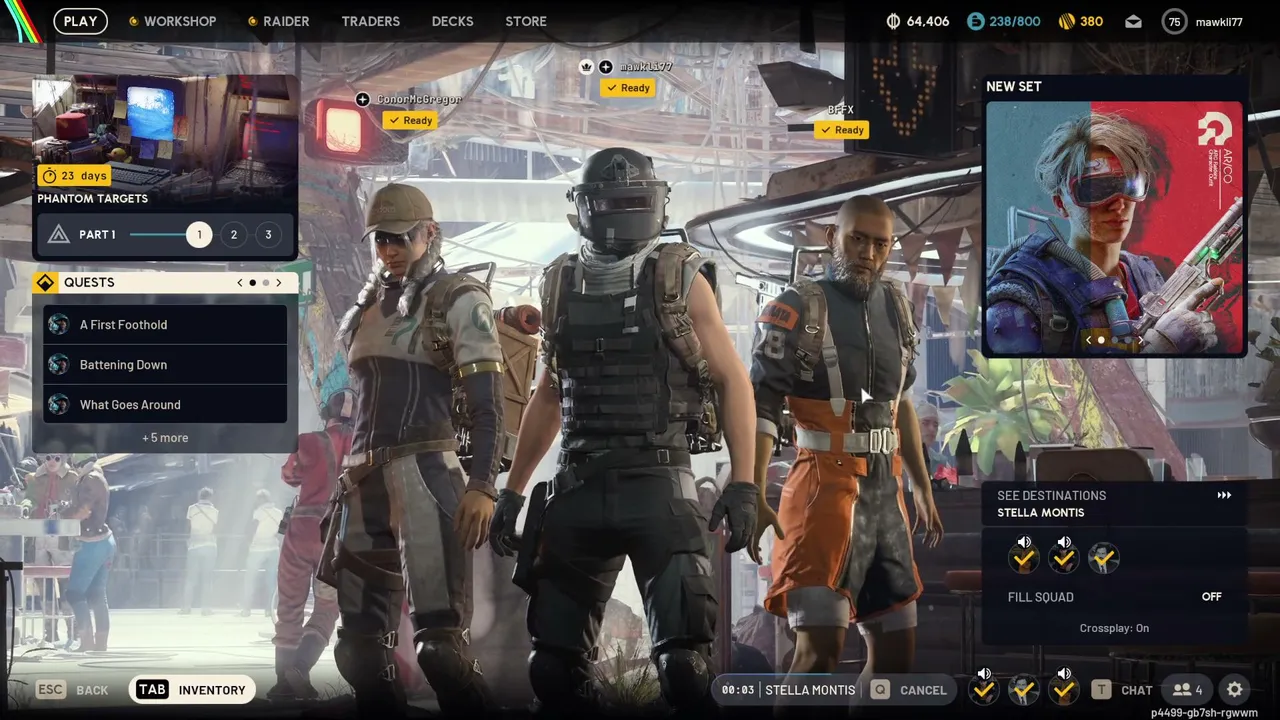Toggle the Crossplay: On setting

click(x=1114, y=628)
